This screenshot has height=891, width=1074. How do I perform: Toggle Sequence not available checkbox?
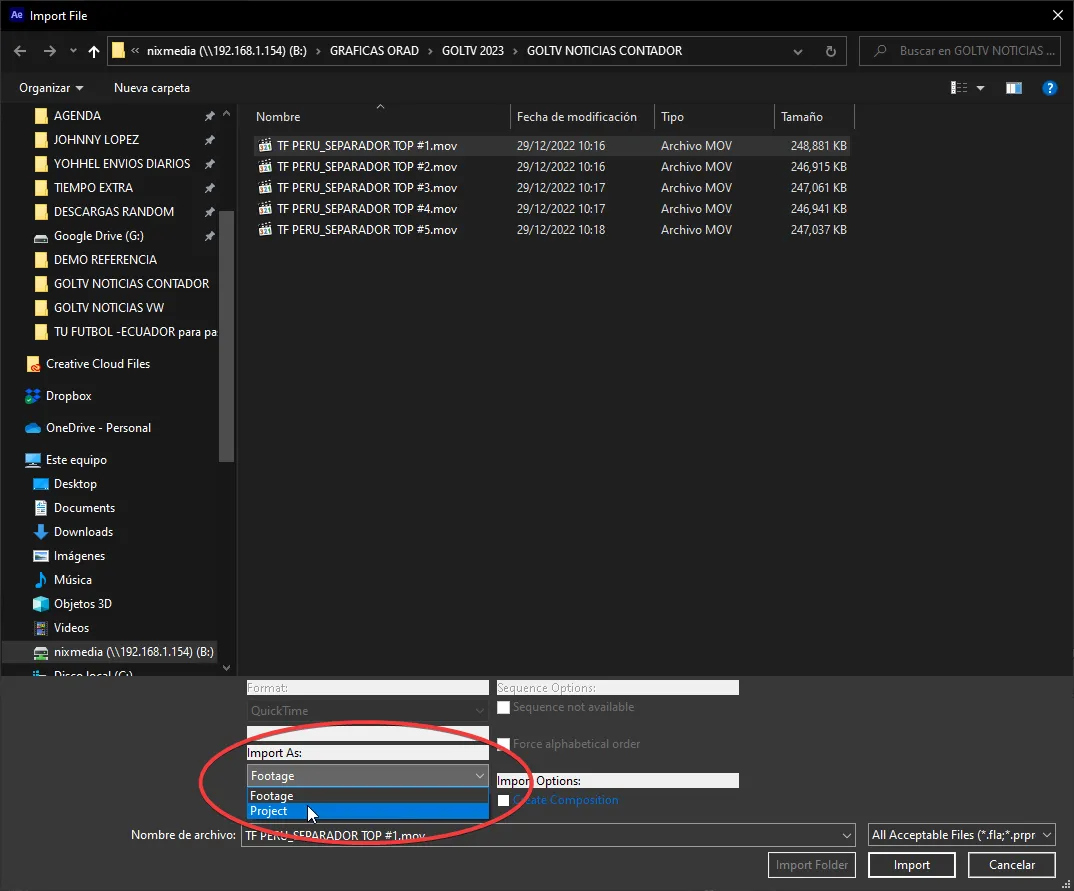click(503, 707)
